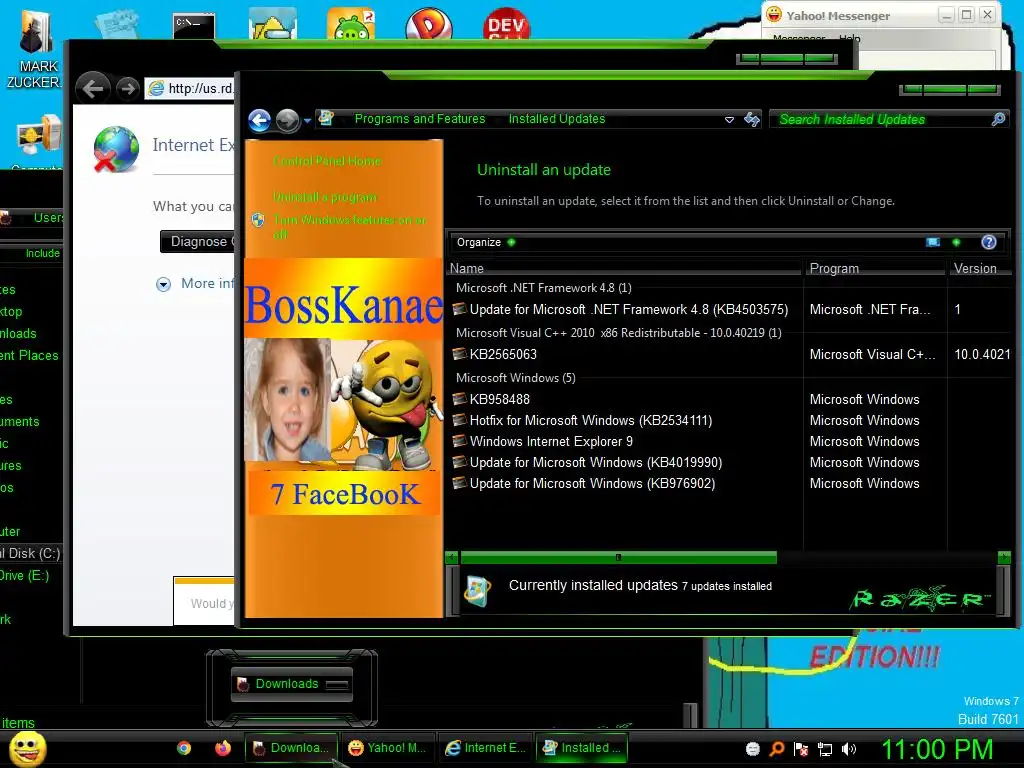Select the KB958488 update row
Image resolution: width=1024 pixels, height=768 pixels.
pos(500,400)
